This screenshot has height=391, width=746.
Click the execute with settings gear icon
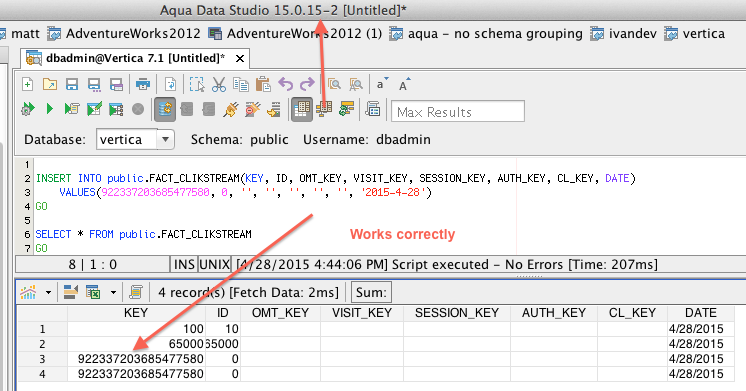[28, 109]
